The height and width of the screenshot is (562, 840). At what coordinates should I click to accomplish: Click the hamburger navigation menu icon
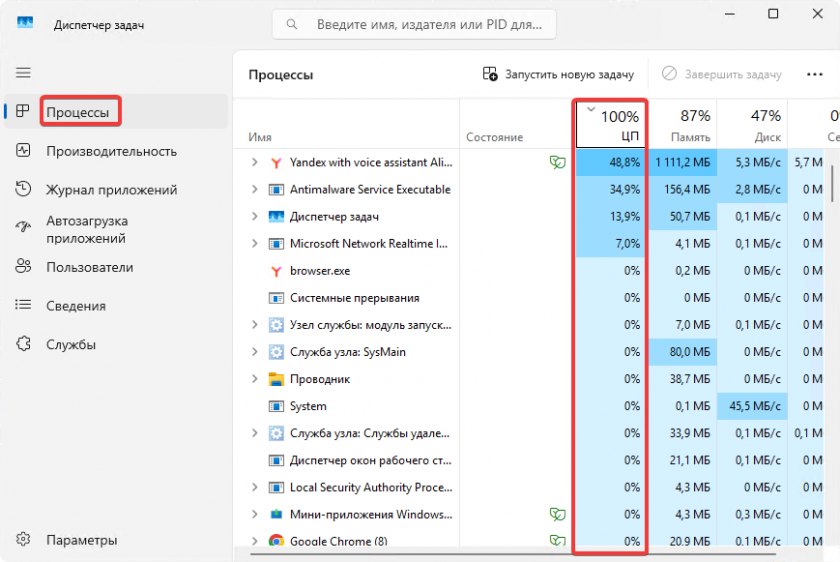pos(23,73)
